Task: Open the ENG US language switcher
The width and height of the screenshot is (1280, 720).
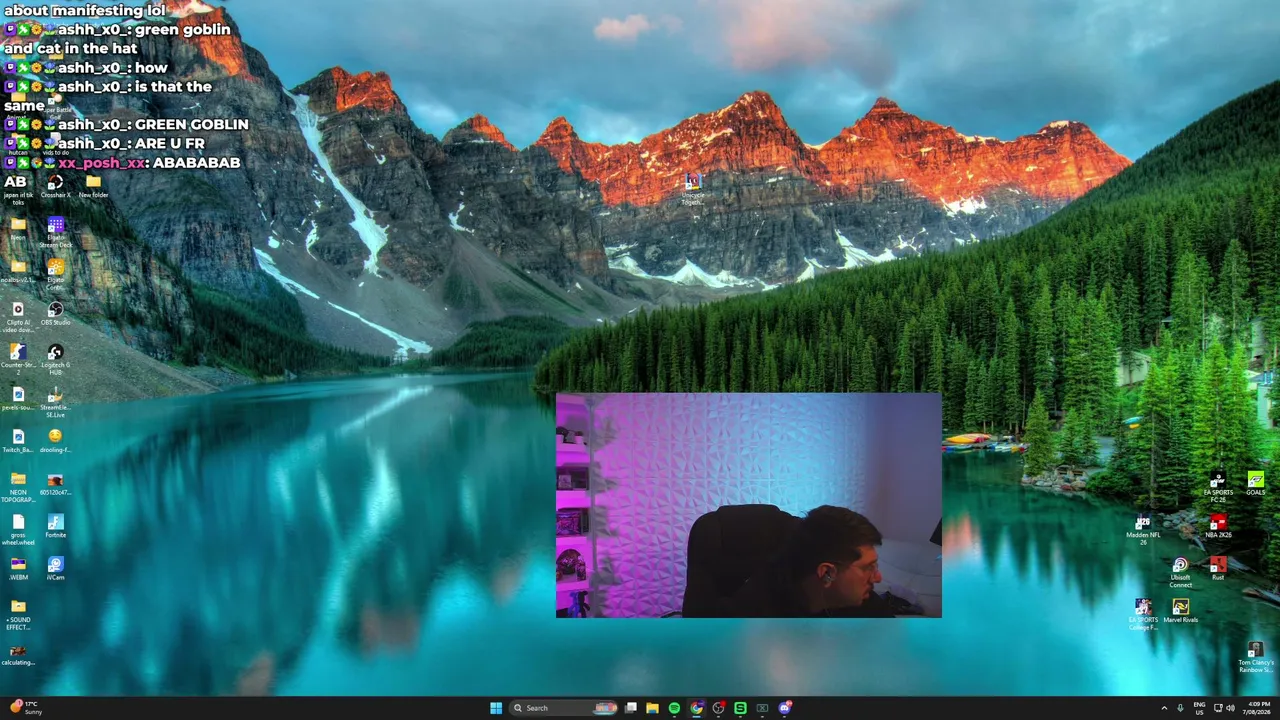Action: (x=1199, y=708)
